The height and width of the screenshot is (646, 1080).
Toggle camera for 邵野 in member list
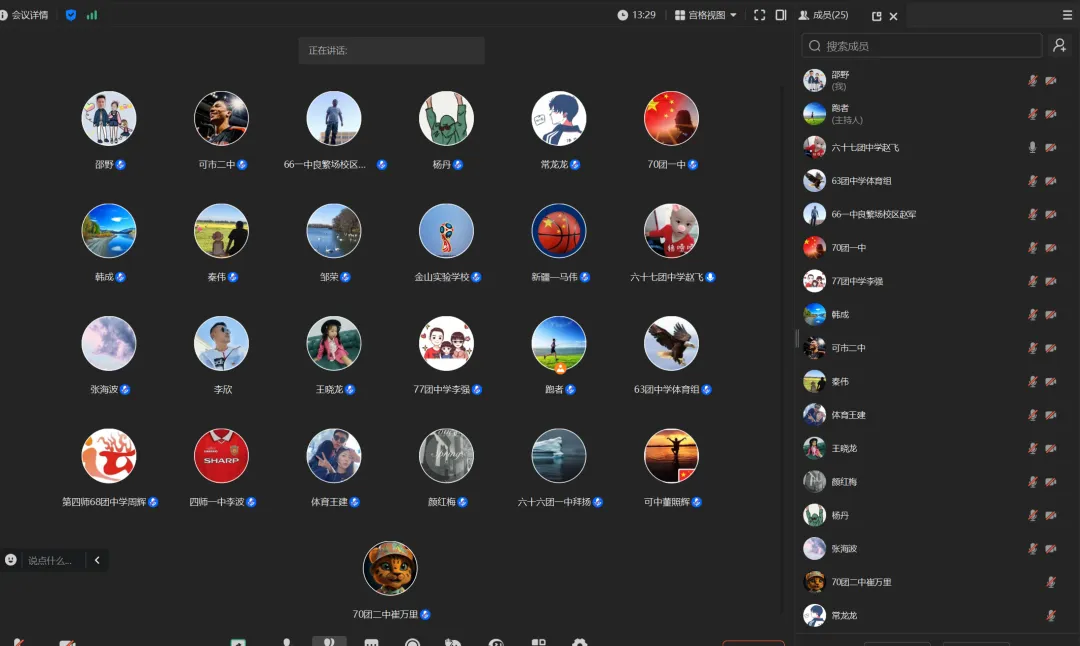pyautogui.click(x=1050, y=81)
